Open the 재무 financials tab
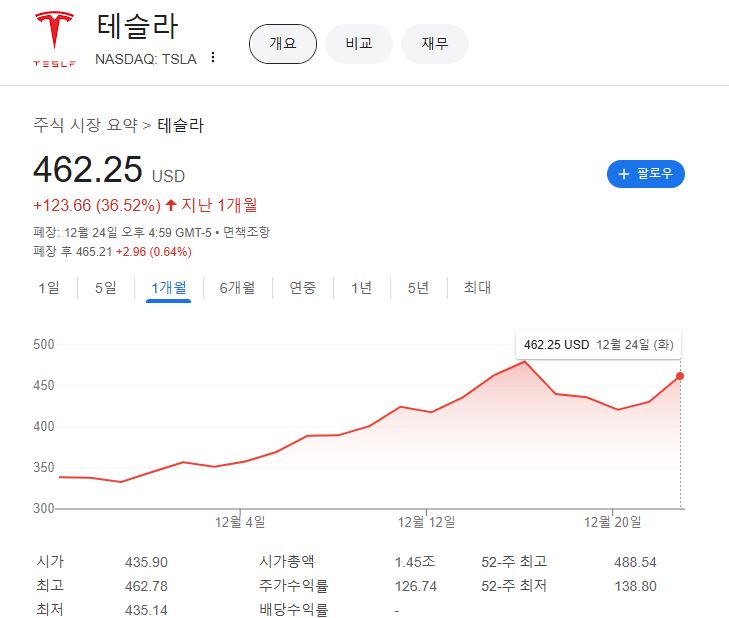The image size is (729, 618). 435,44
